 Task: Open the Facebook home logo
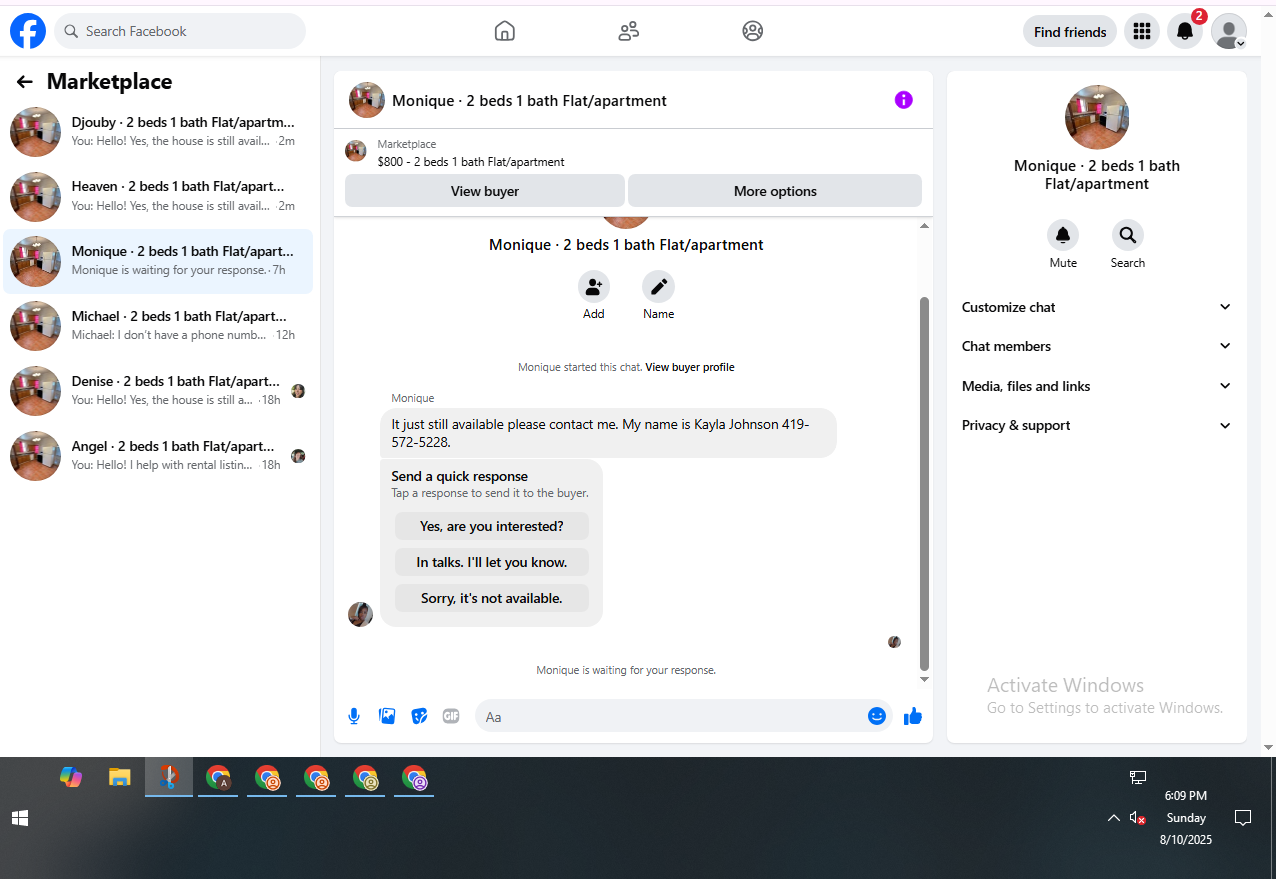(x=28, y=31)
